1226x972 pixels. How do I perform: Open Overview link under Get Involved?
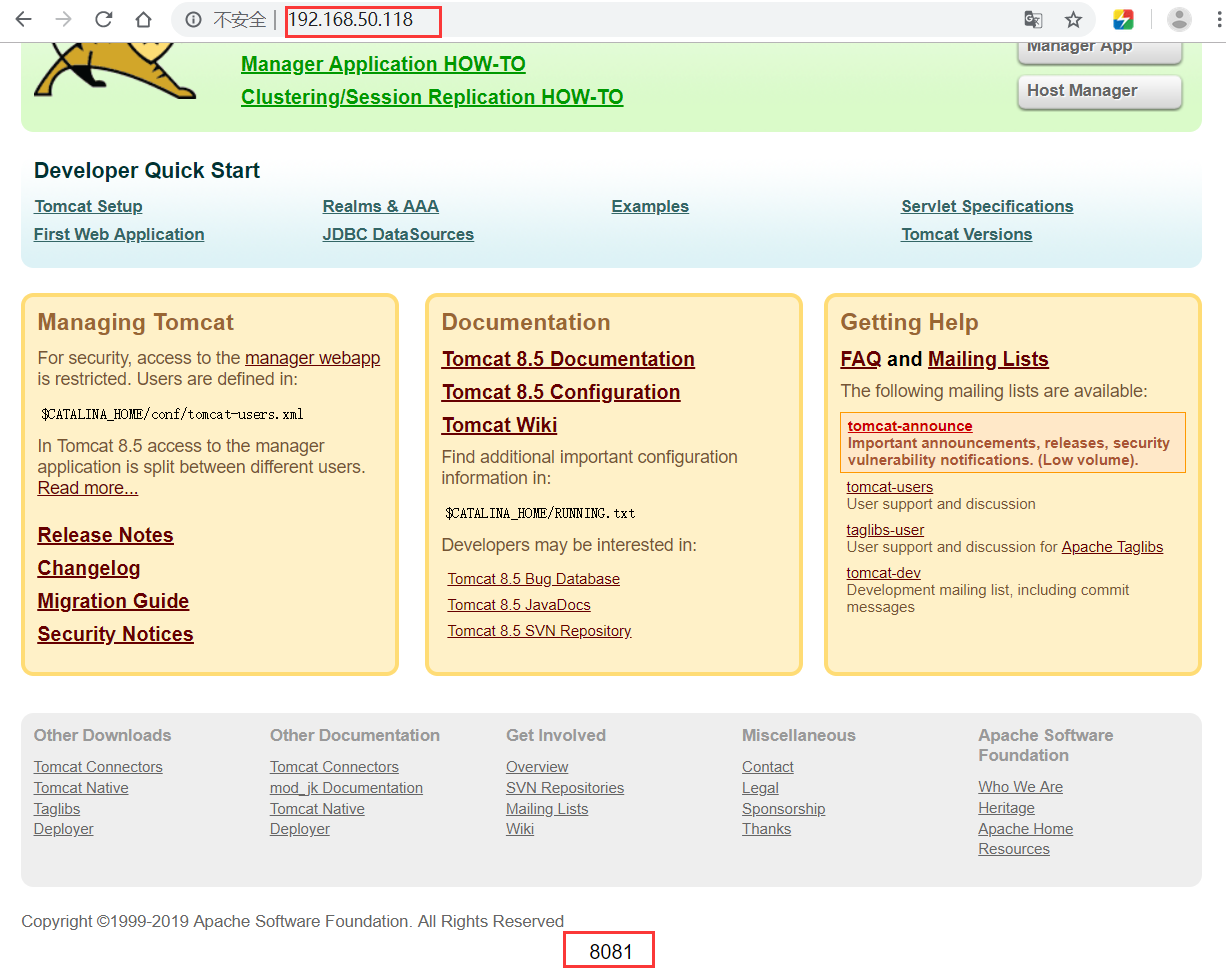[537, 767]
